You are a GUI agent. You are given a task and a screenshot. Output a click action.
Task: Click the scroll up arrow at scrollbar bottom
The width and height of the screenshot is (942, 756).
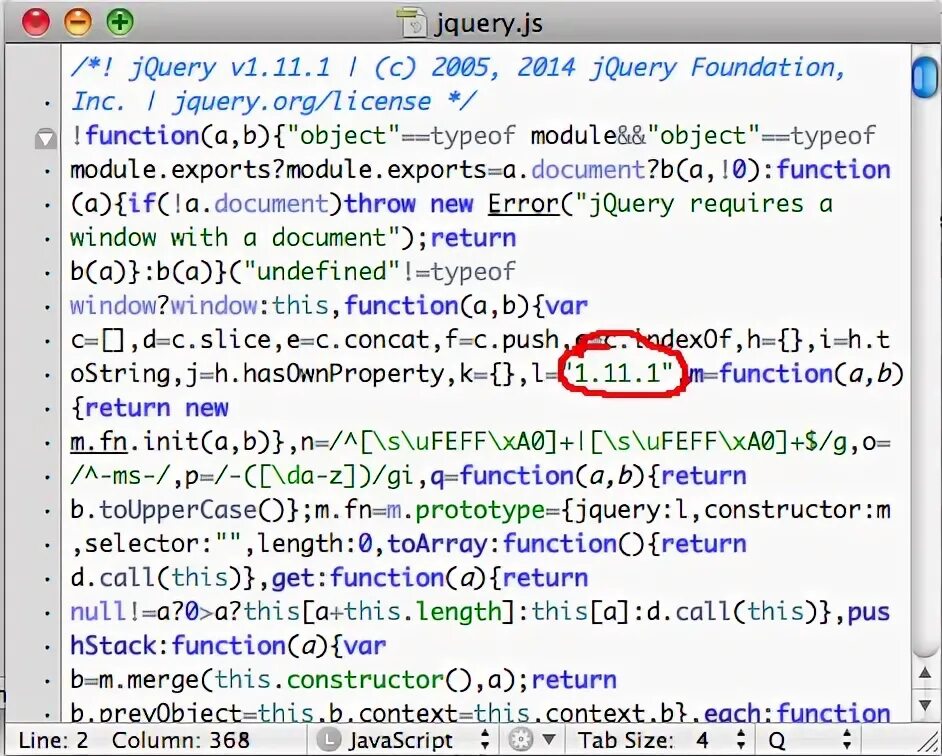point(925,672)
